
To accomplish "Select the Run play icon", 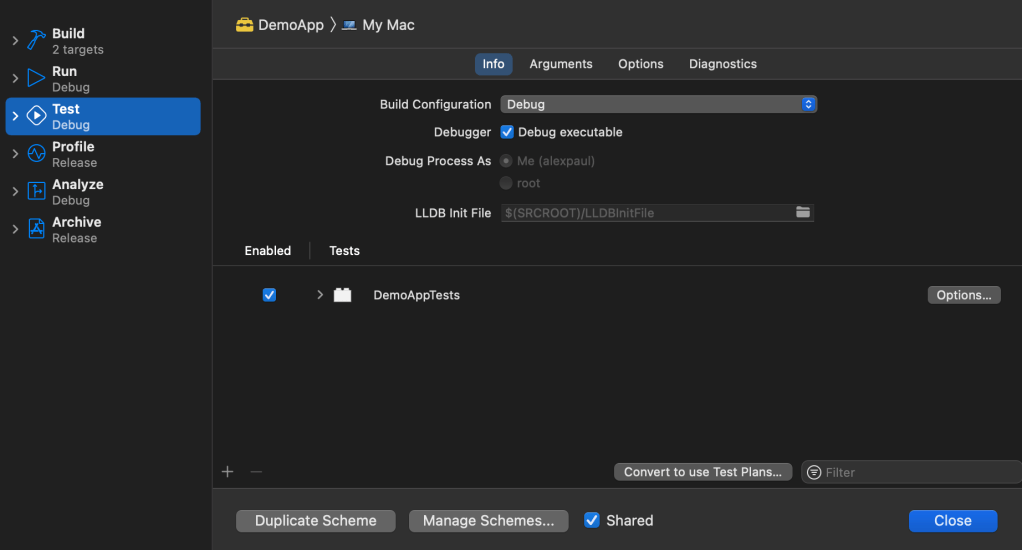I will pyautogui.click(x=37, y=78).
